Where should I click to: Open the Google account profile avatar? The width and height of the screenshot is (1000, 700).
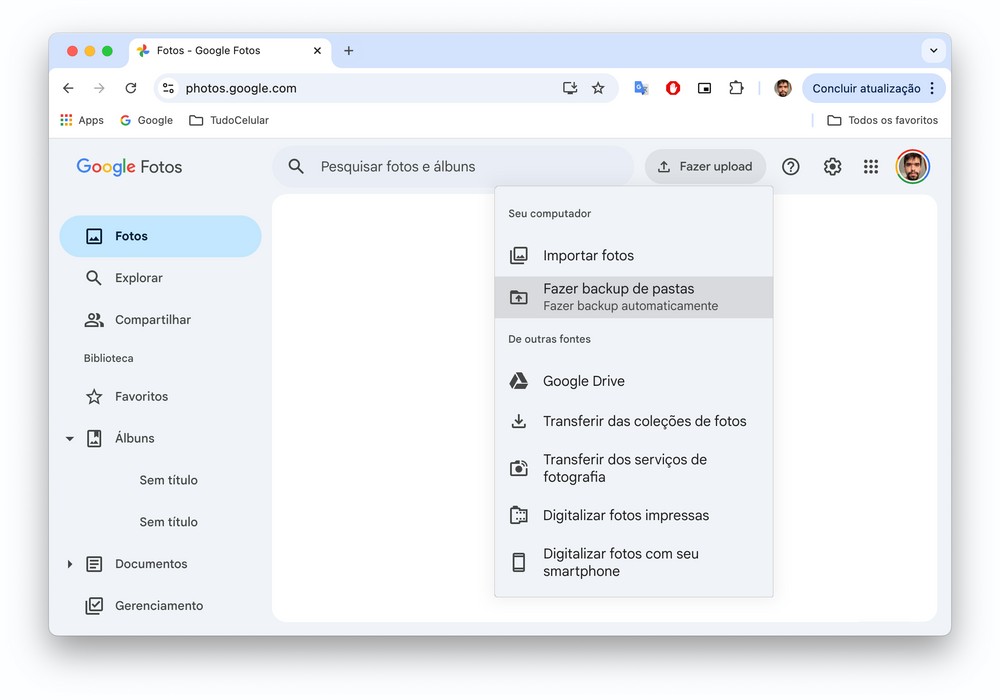tap(912, 167)
